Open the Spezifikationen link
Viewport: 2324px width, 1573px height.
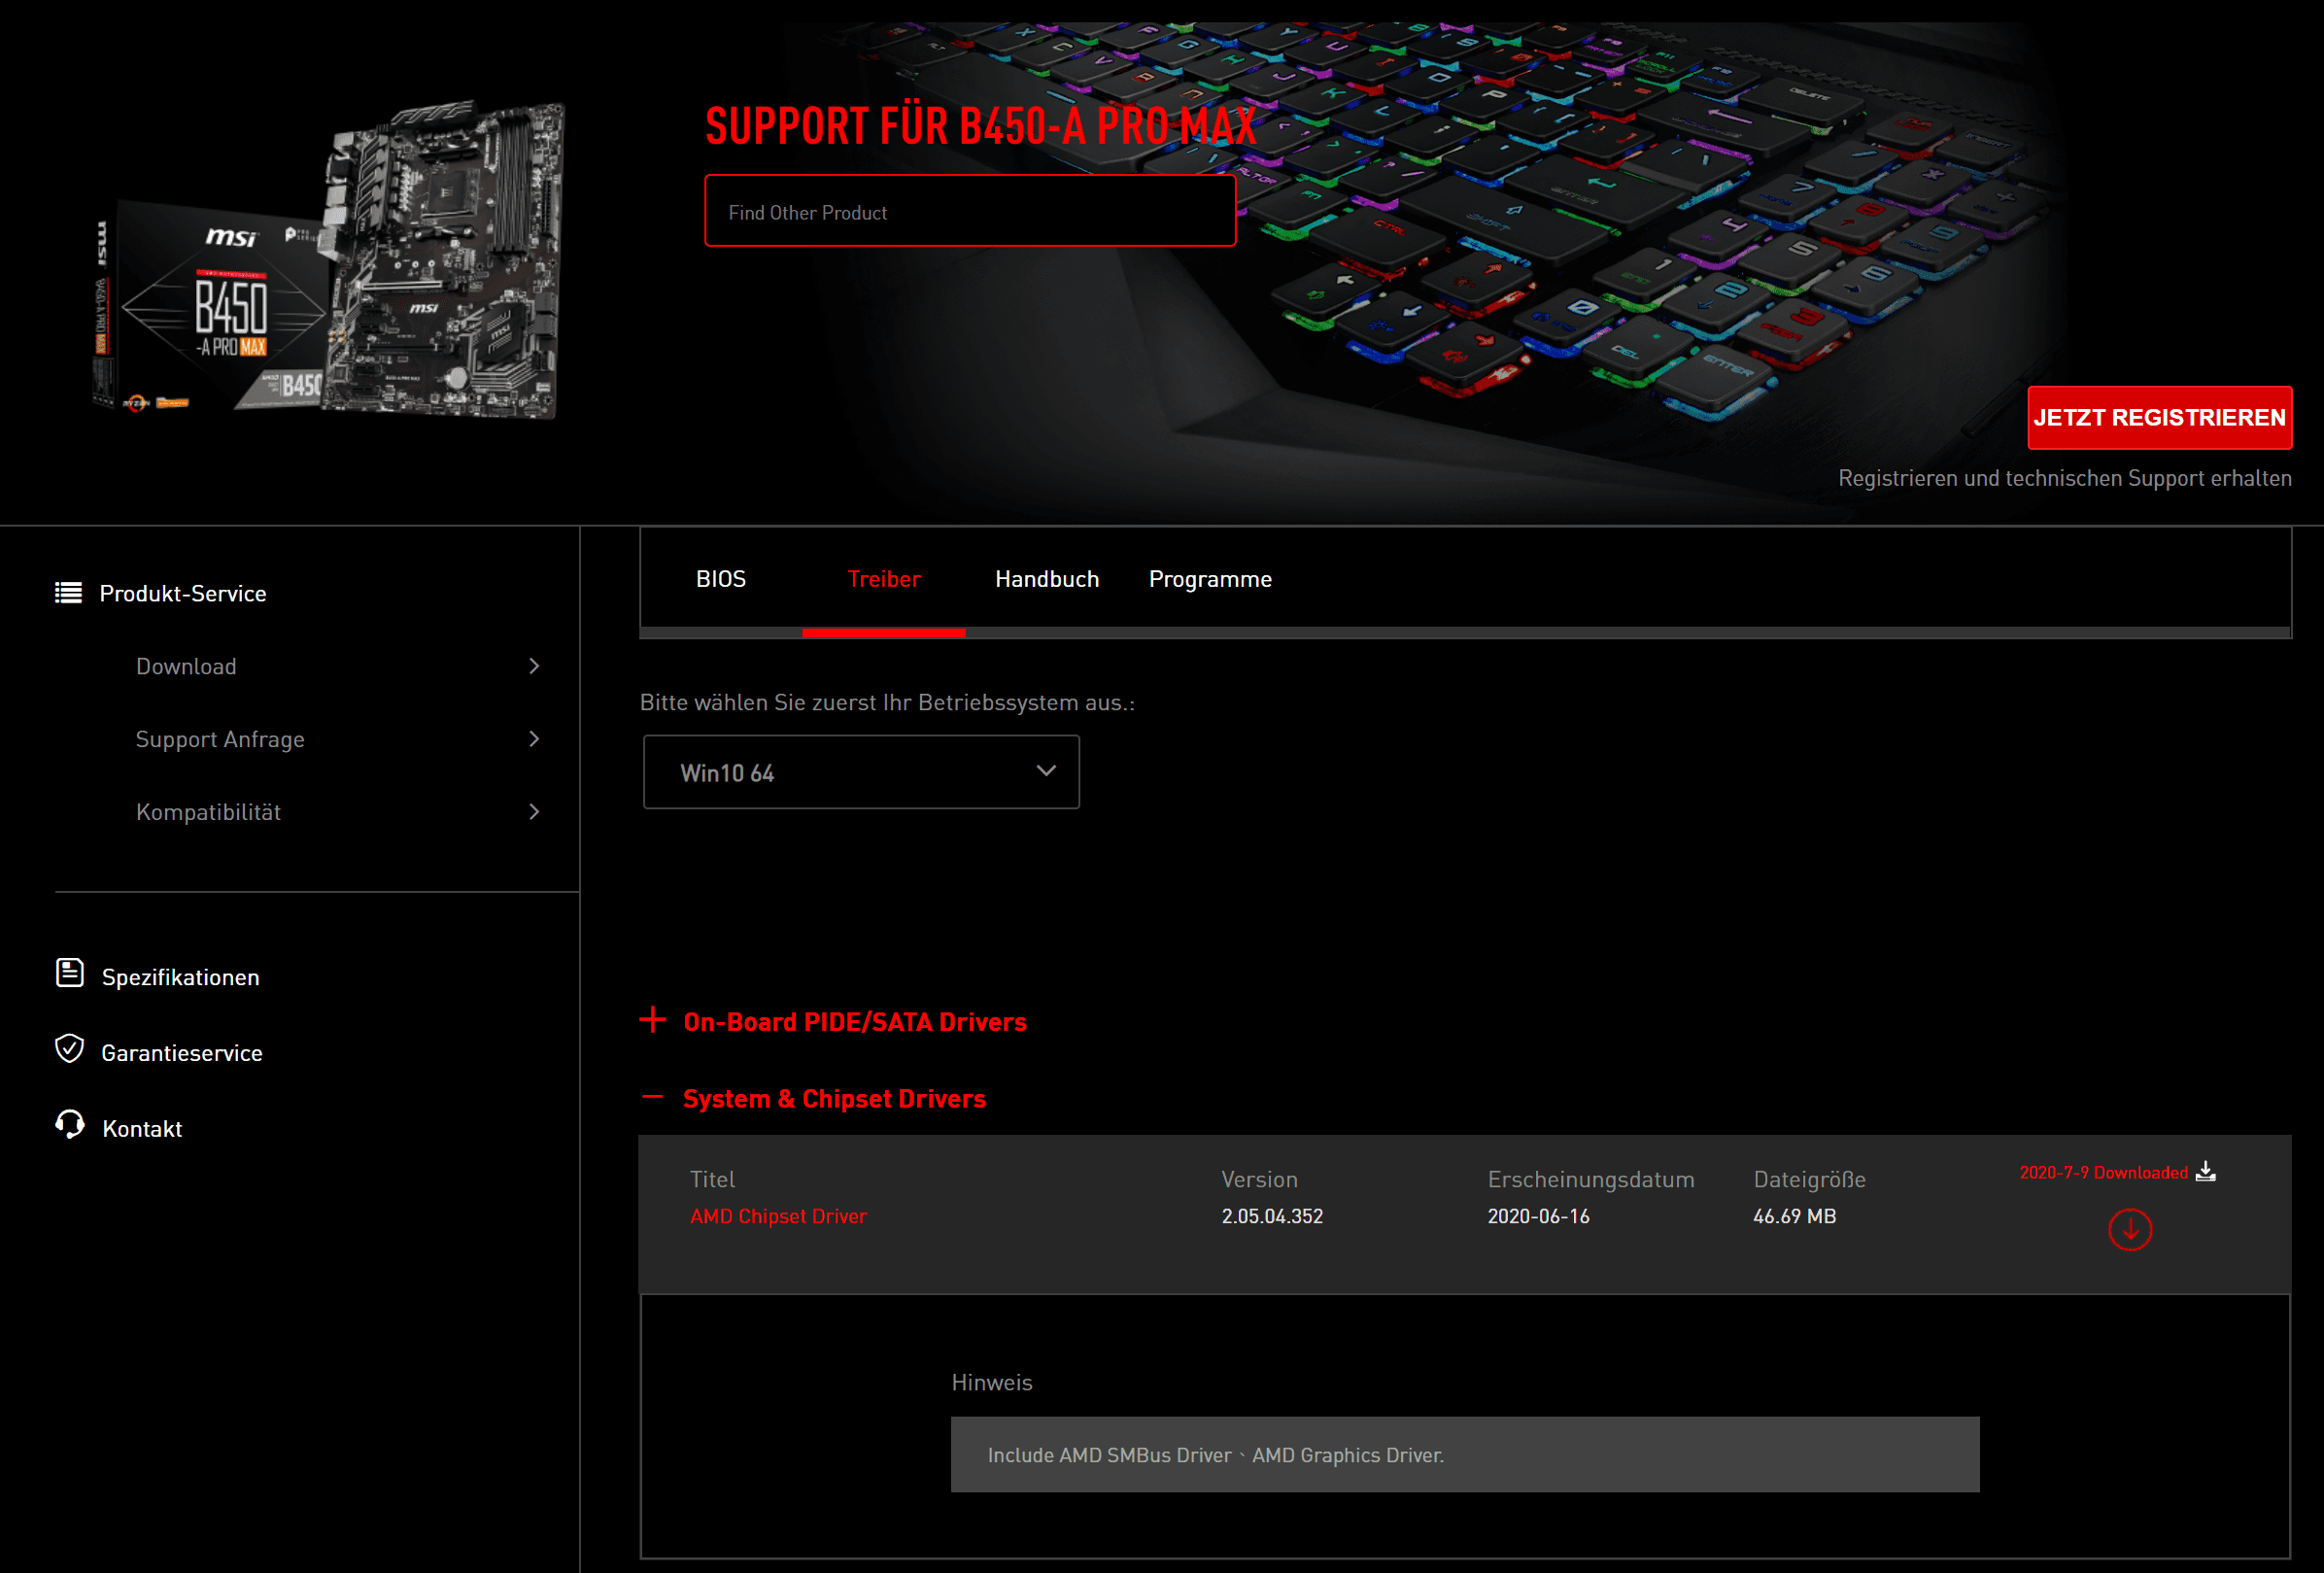point(180,977)
